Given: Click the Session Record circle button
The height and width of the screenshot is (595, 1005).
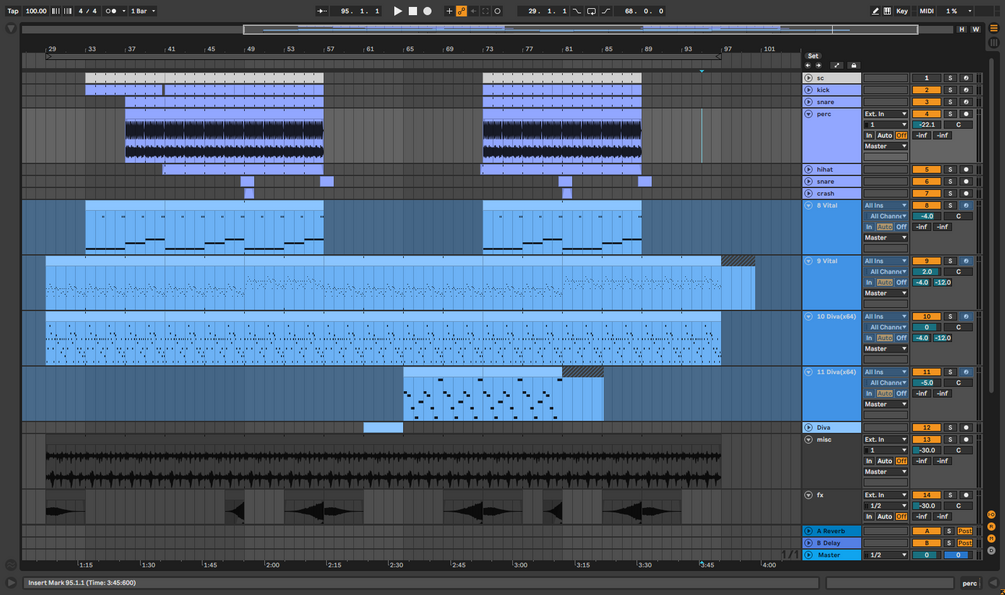Looking at the screenshot, I should click(497, 11).
